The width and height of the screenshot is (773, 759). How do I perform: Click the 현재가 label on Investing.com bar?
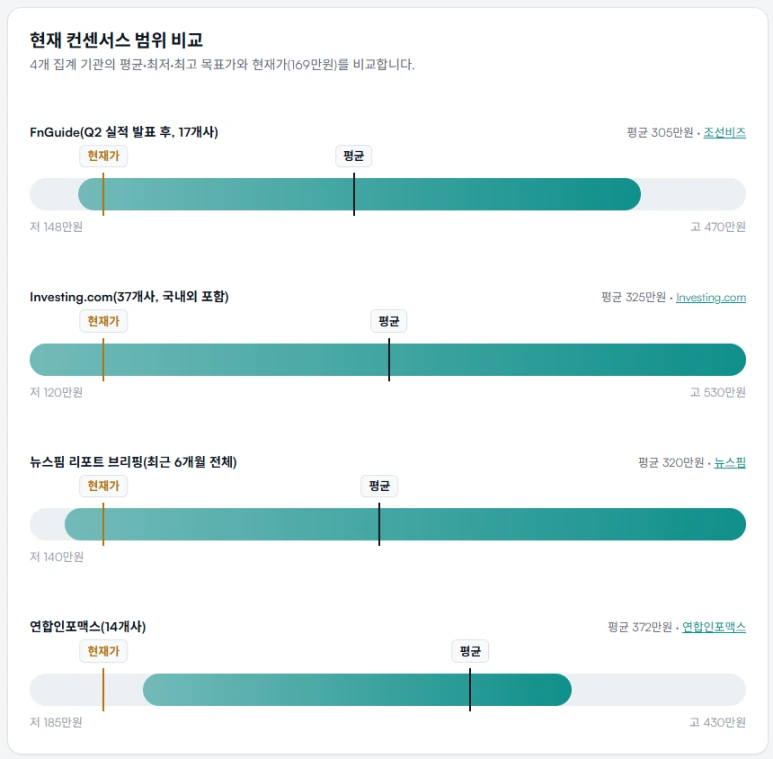(104, 321)
